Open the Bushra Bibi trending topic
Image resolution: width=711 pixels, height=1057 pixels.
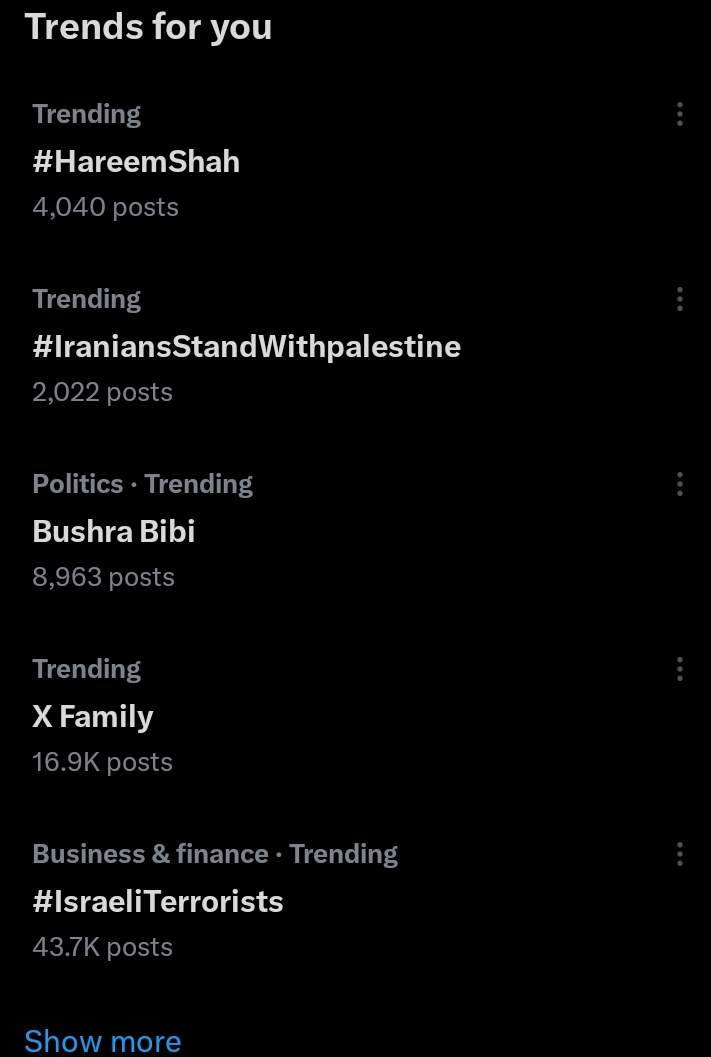pyautogui.click(x=114, y=532)
